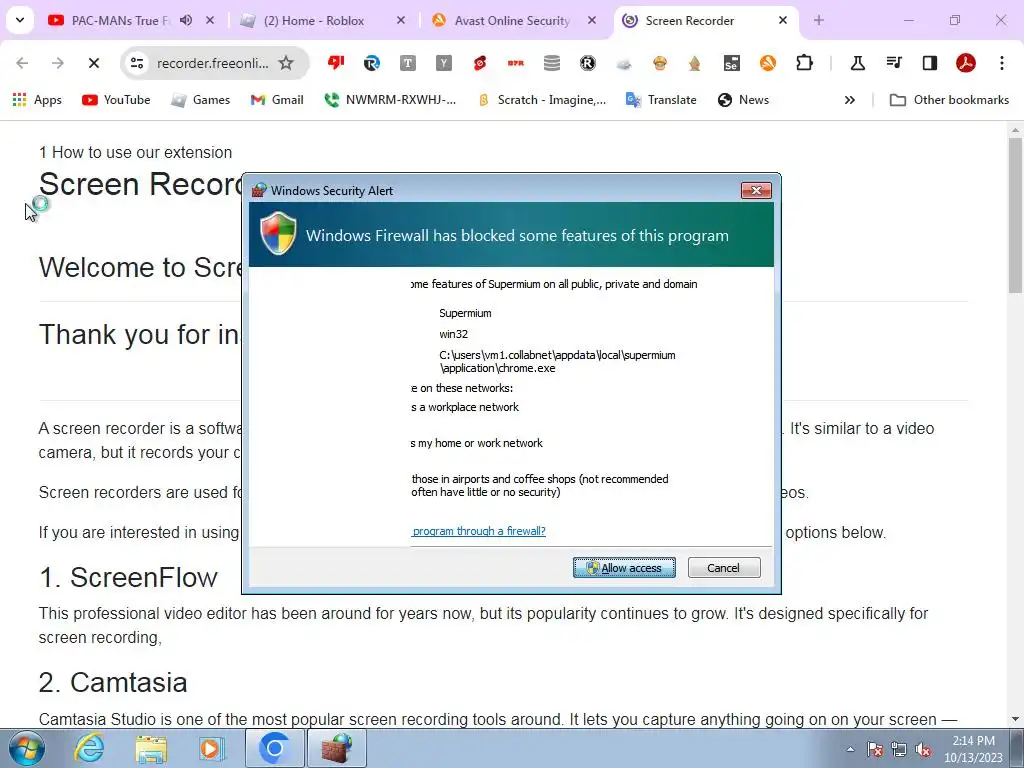The image size is (1024, 768).
Task: Select the Windows Firewall taskbar button
Action: click(x=336, y=748)
